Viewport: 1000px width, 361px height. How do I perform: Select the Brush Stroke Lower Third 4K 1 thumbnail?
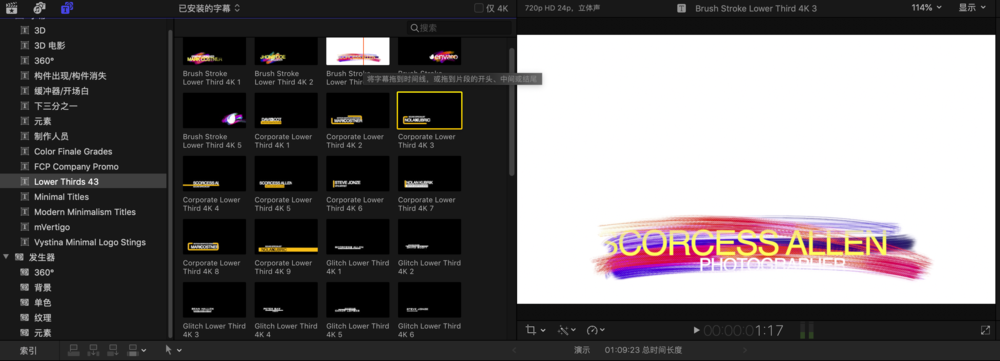click(x=214, y=51)
